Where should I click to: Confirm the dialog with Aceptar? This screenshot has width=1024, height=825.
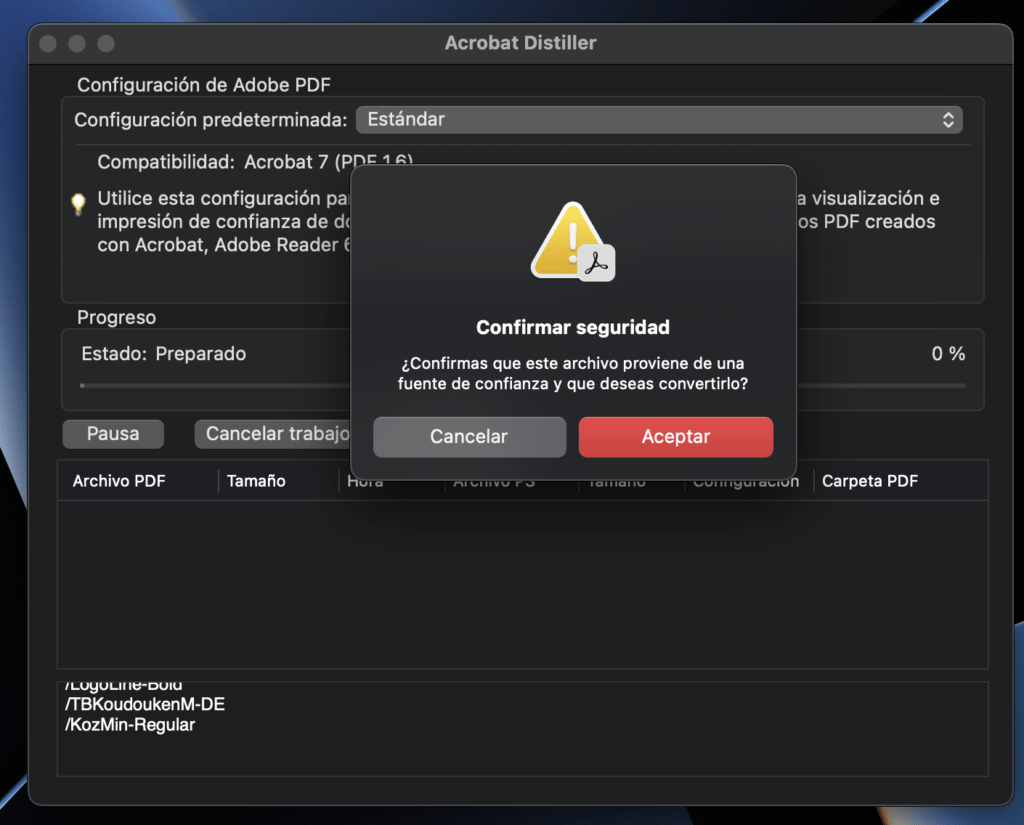[676, 436]
